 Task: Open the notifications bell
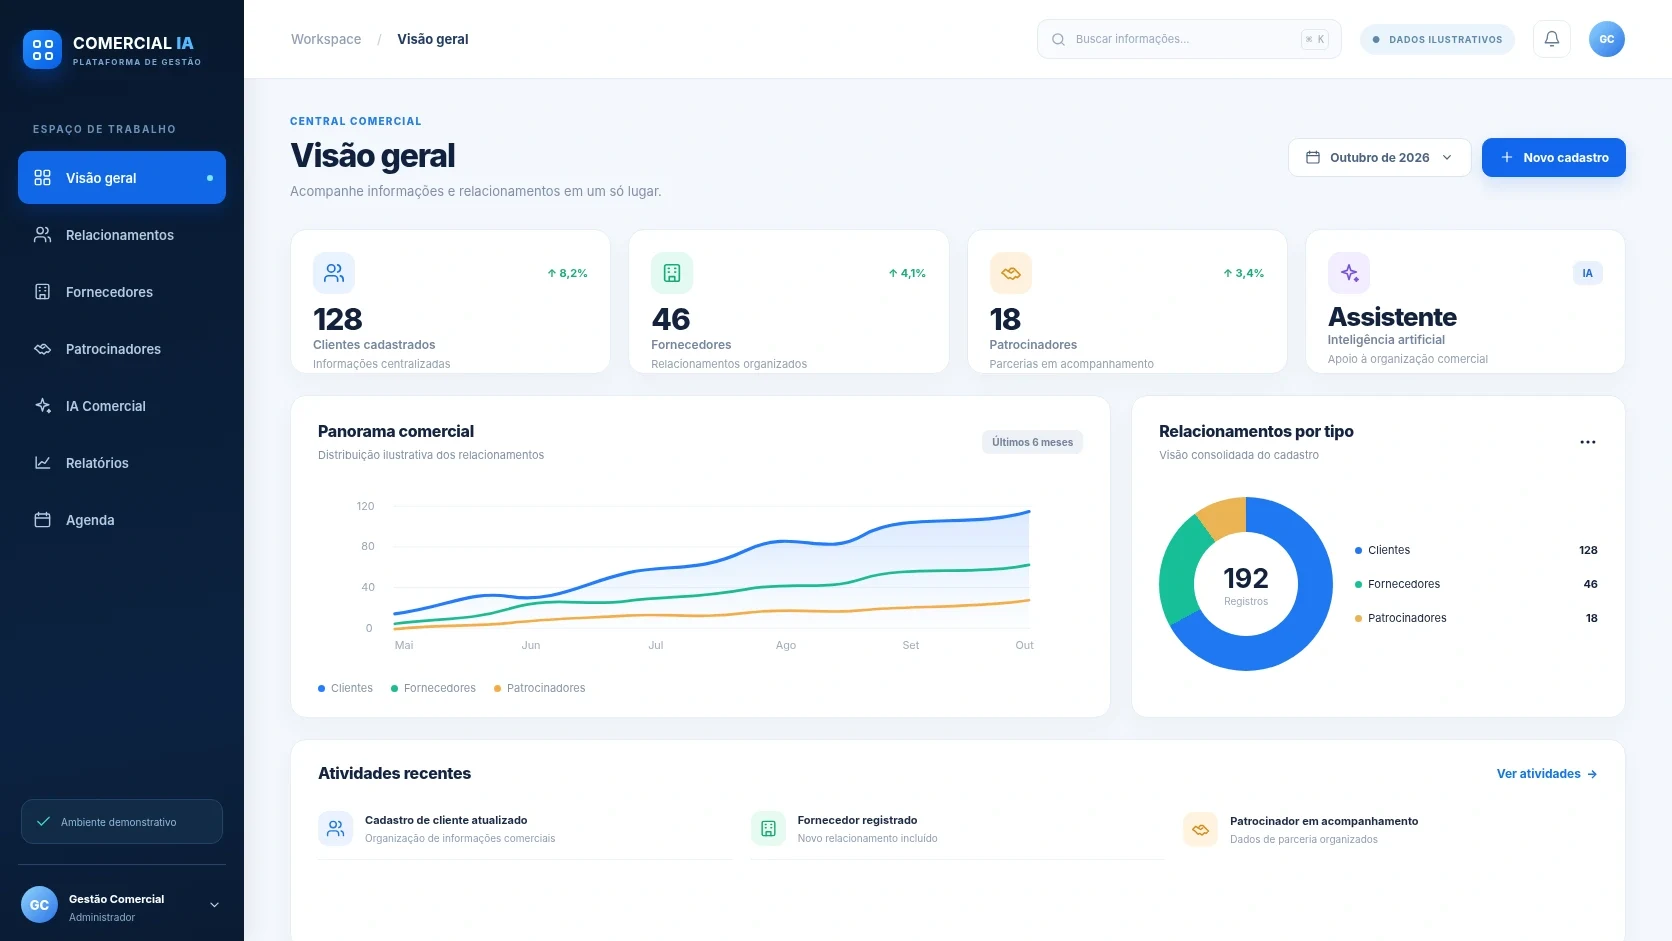pyautogui.click(x=1551, y=39)
